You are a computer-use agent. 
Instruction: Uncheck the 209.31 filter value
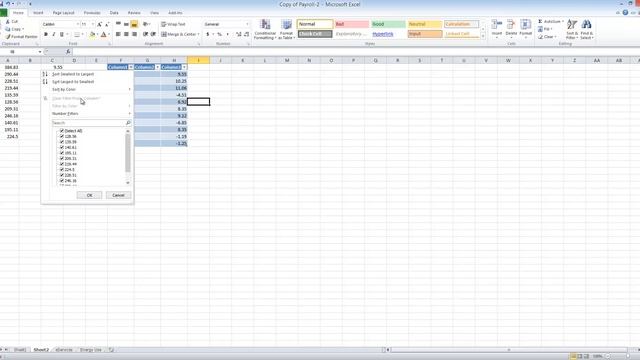pos(62,158)
